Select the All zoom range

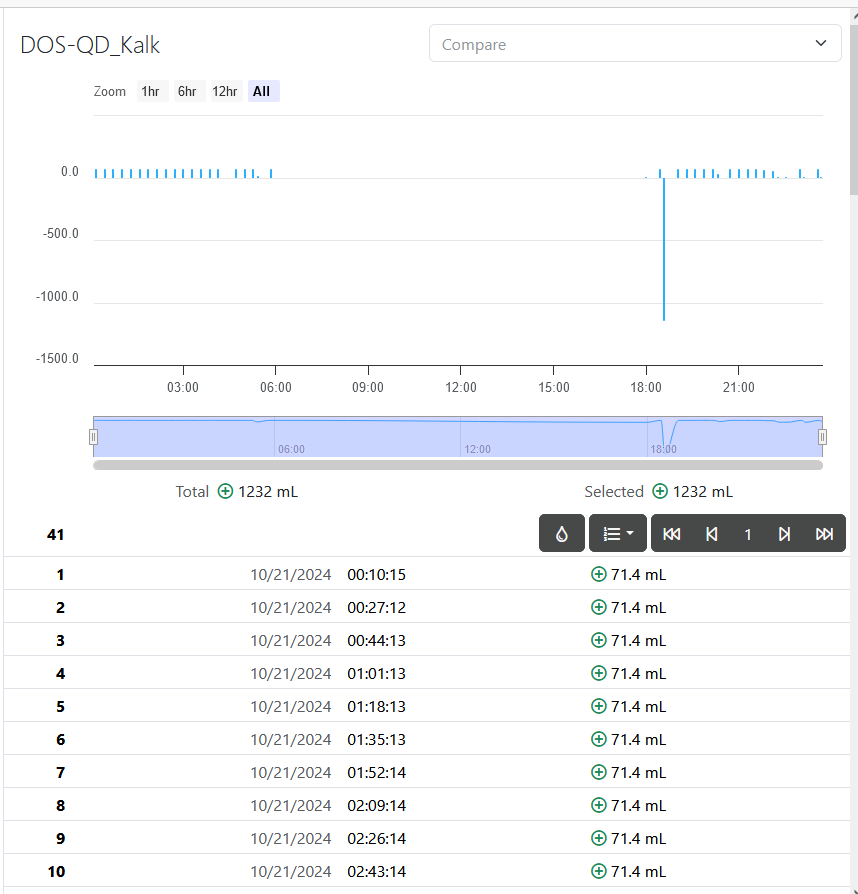pos(262,91)
